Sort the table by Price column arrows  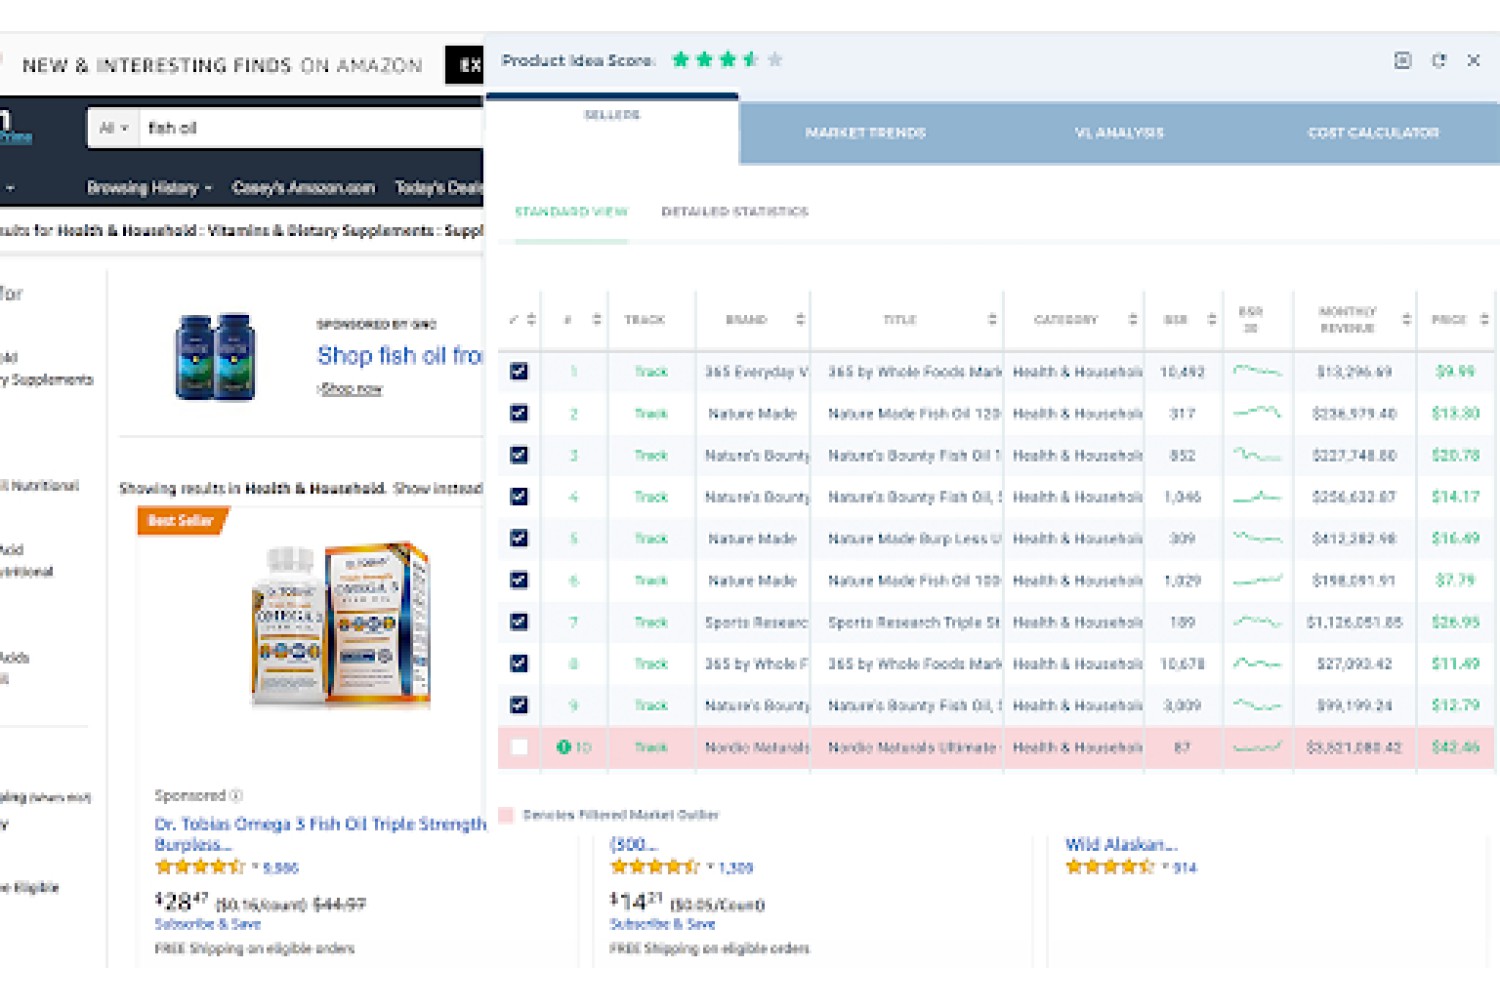click(1484, 320)
